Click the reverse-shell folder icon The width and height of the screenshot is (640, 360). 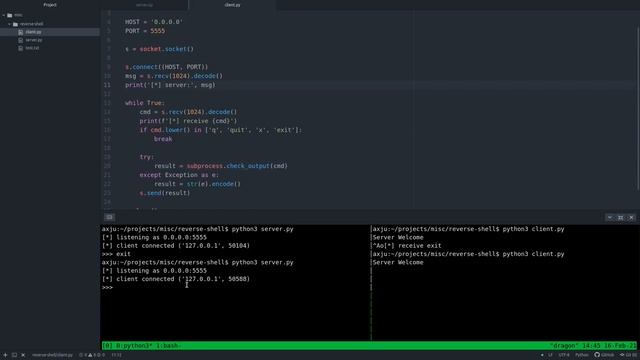click(x=16, y=24)
